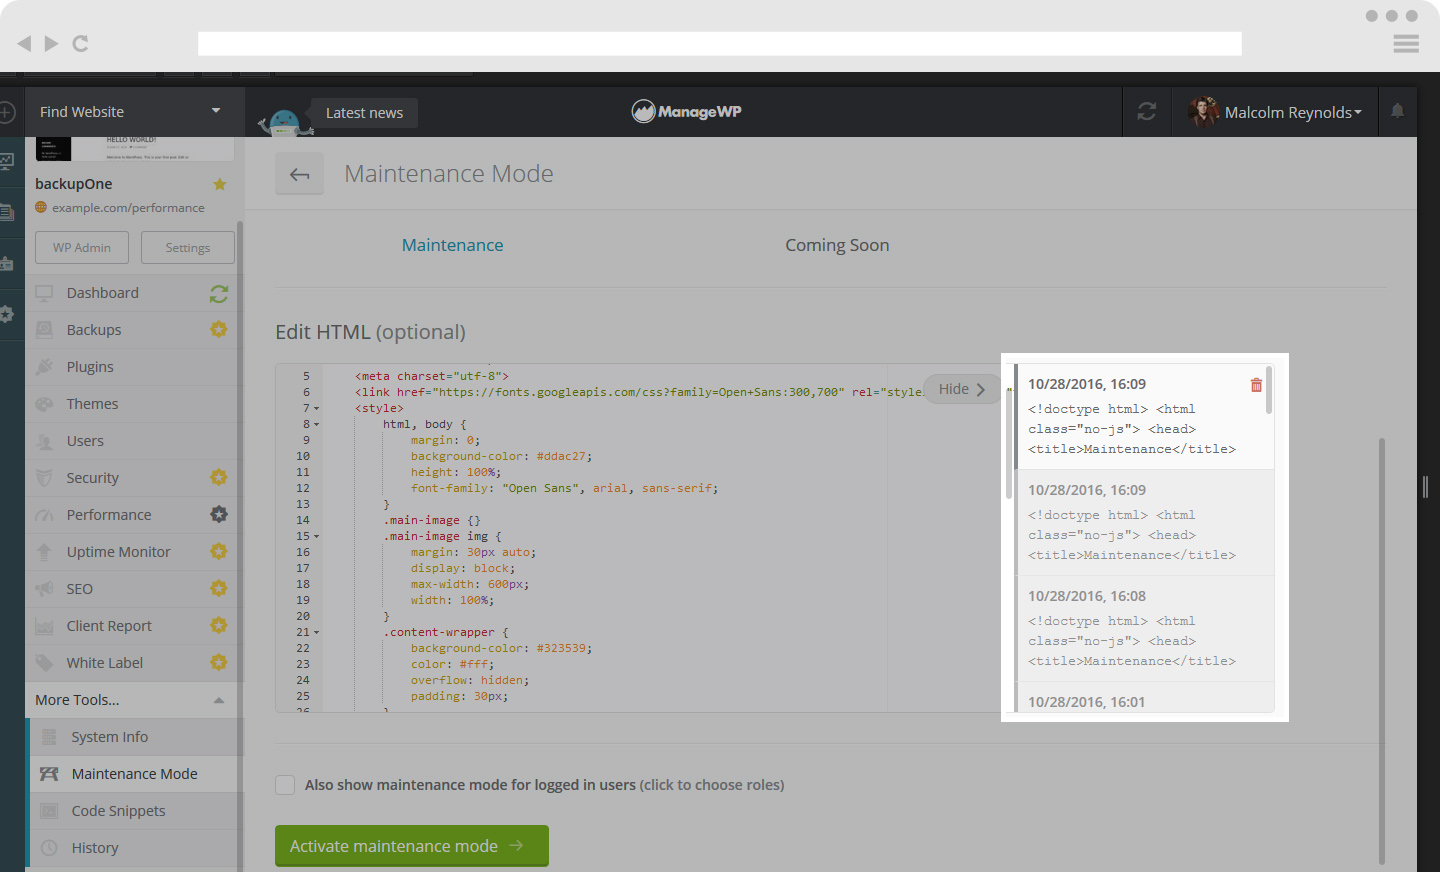
Task: Click the Dashboard refresh icon
Action: coord(219,293)
